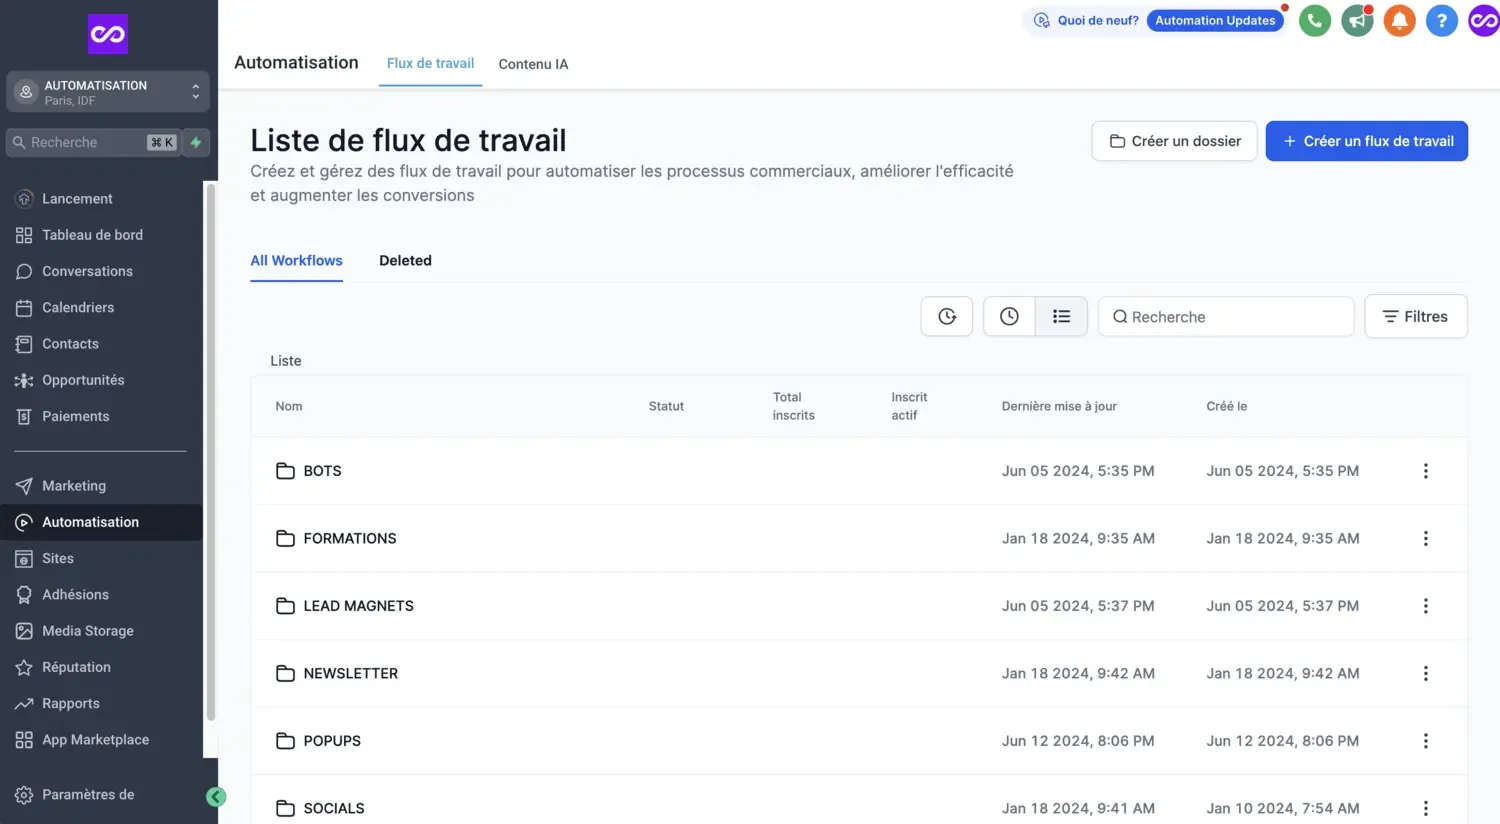
Task: Switch to Flux de travail tab
Action: coord(430,63)
